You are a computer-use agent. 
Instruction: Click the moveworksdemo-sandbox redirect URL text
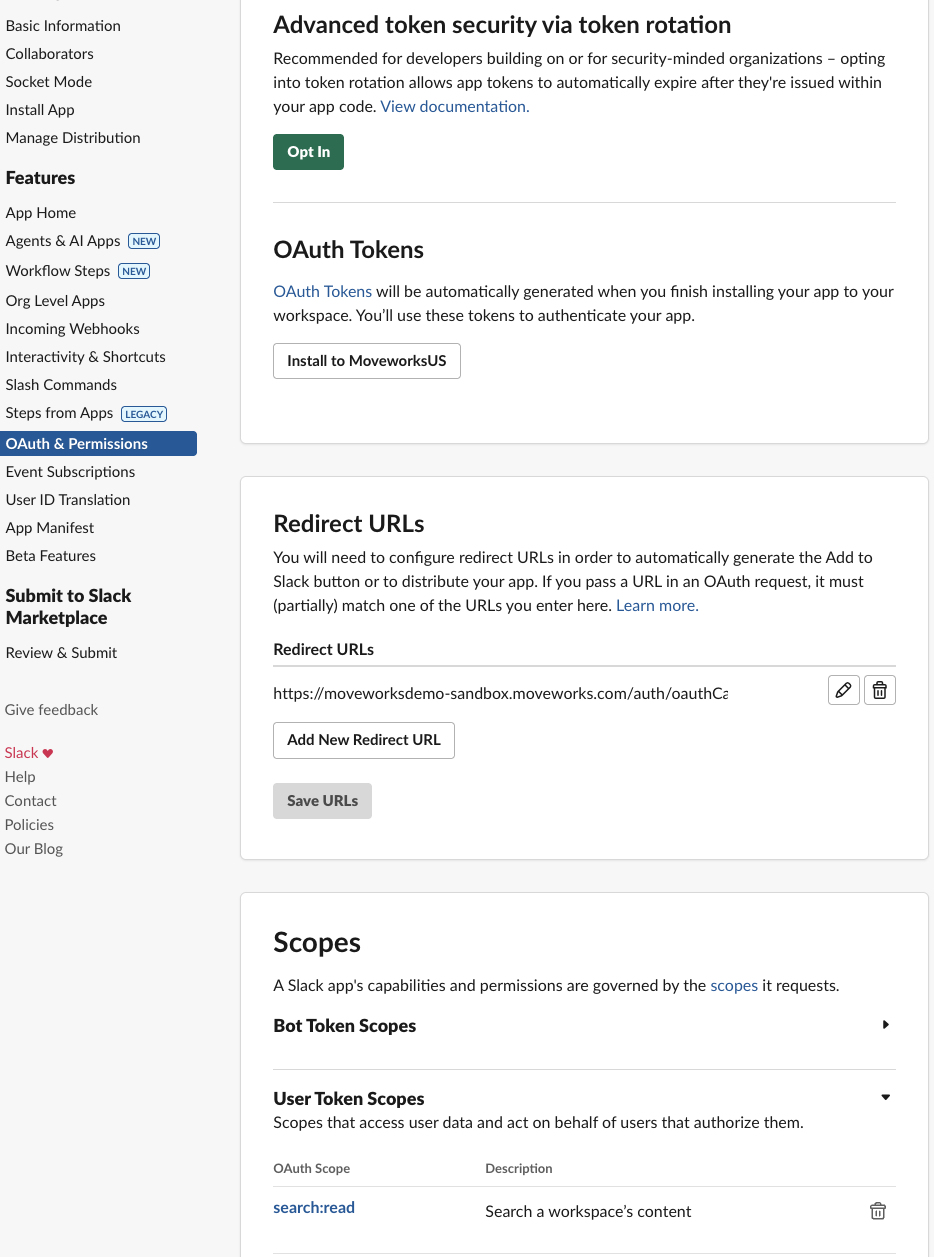(x=500, y=693)
